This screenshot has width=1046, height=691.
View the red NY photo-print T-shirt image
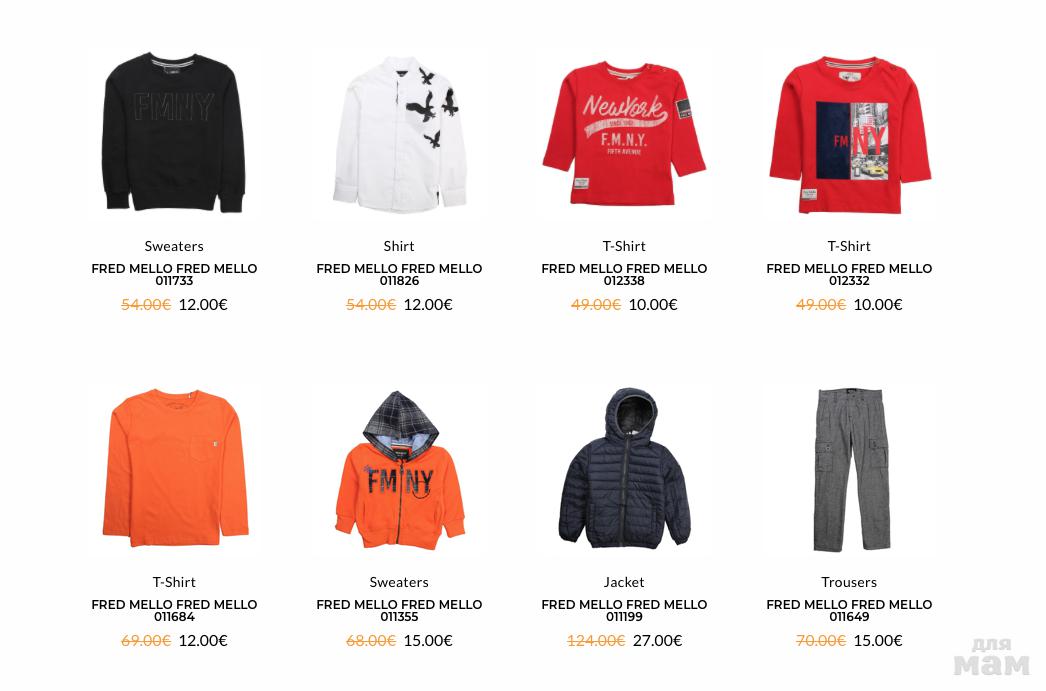click(849, 135)
